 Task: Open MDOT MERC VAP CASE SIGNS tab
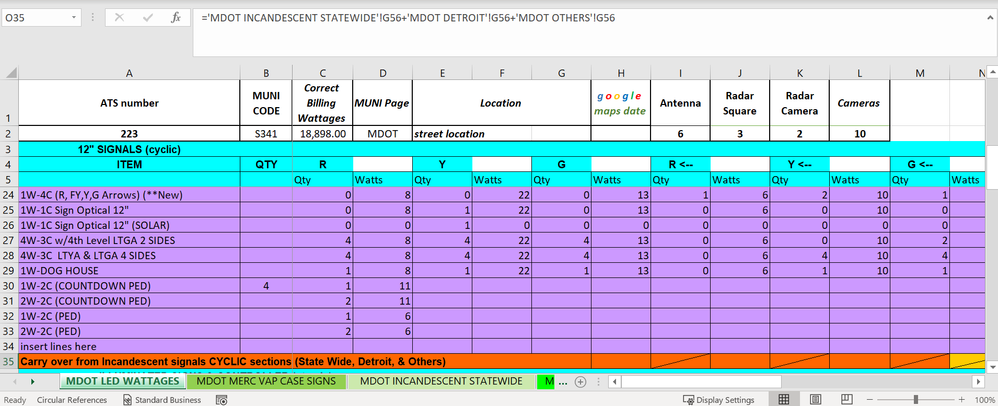266,381
